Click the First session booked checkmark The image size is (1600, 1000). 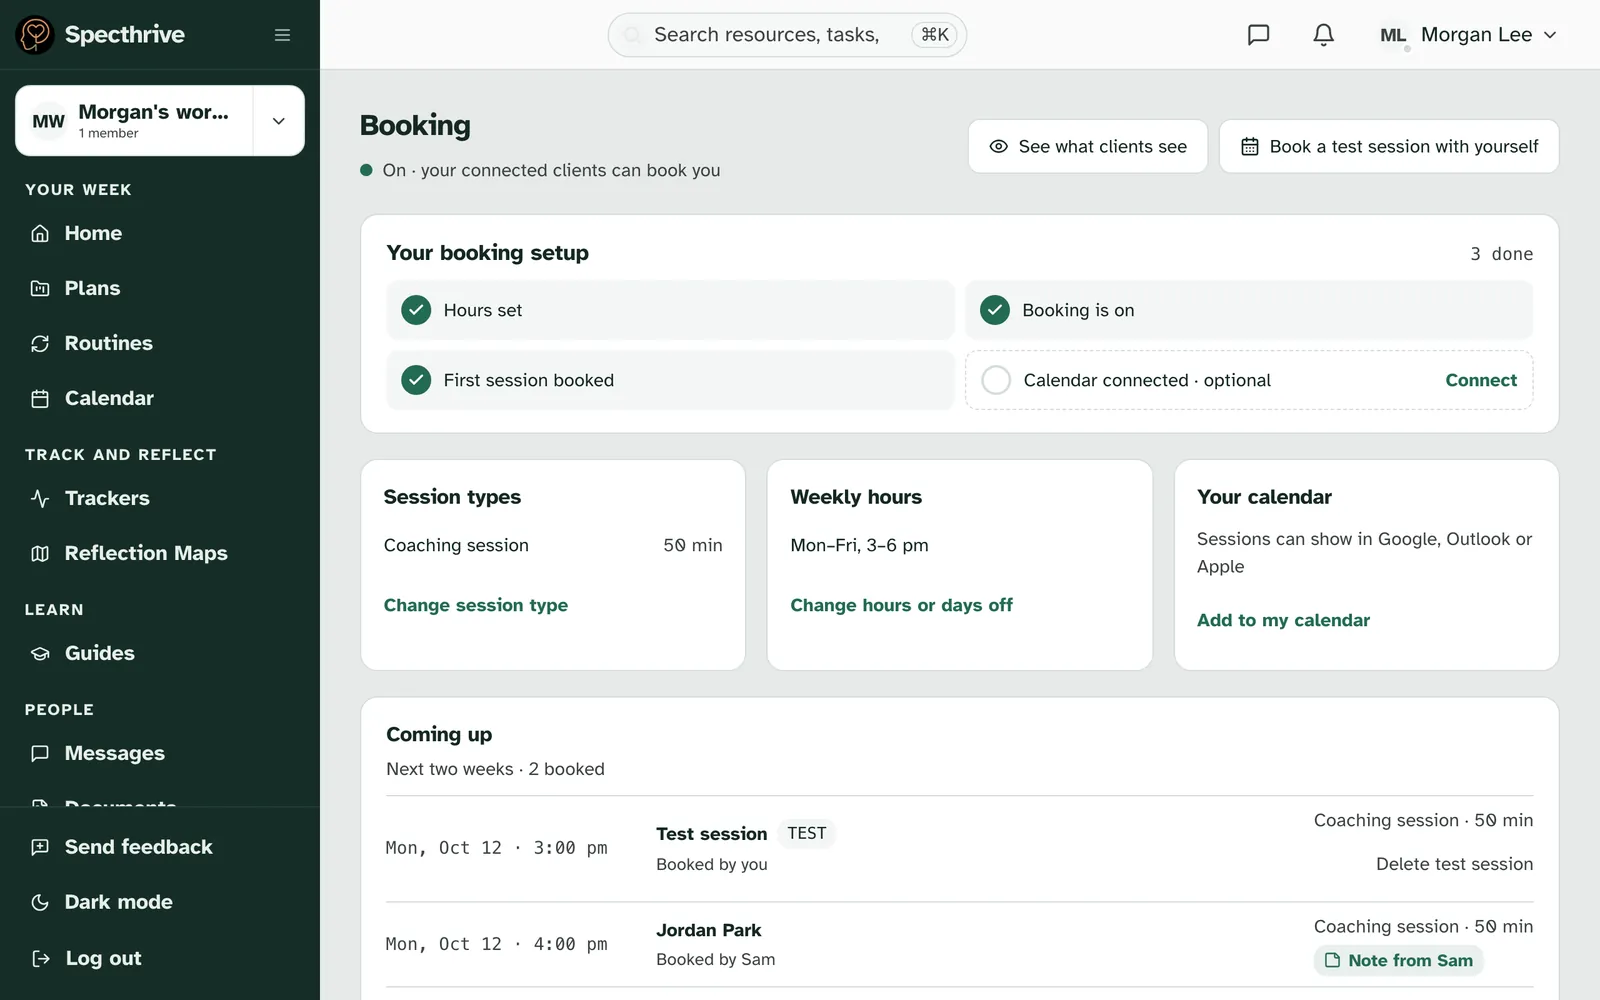pos(416,381)
